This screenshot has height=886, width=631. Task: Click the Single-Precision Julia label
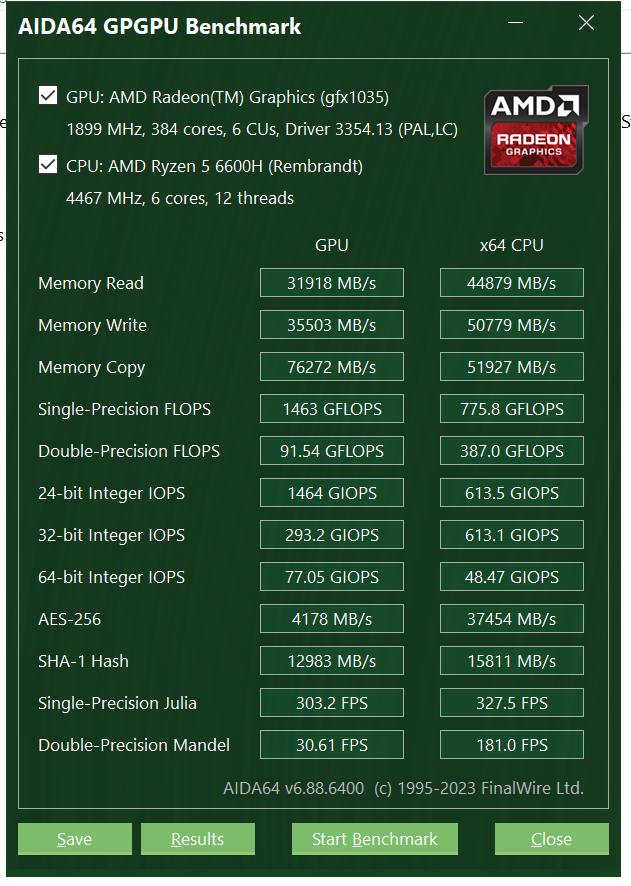tap(118, 703)
